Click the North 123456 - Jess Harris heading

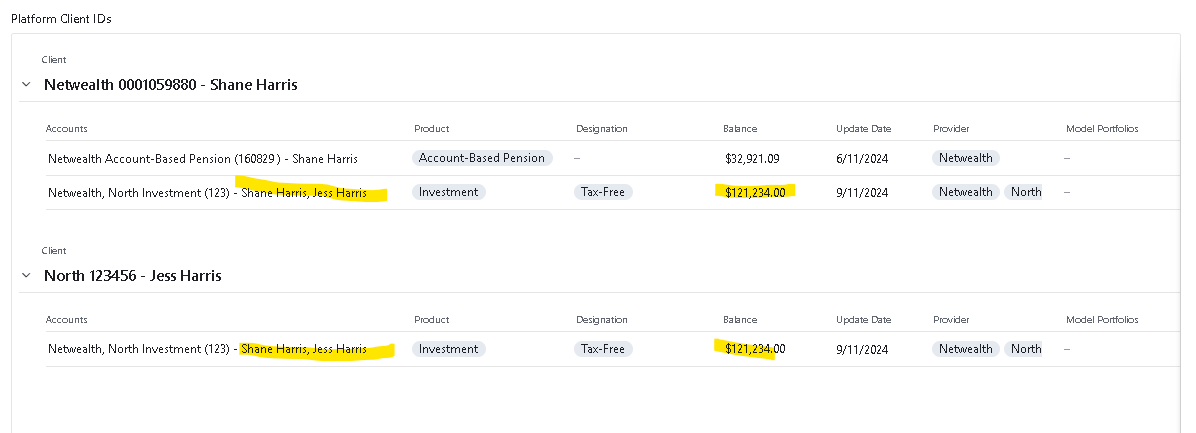[x=133, y=276]
